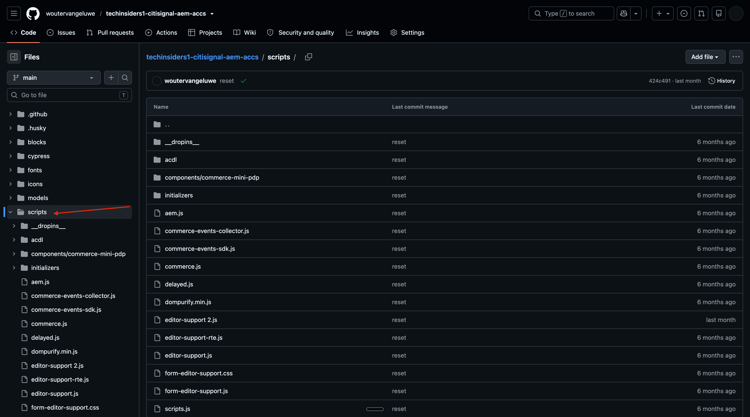Open form-editor-support.js in file list

point(196,391)
